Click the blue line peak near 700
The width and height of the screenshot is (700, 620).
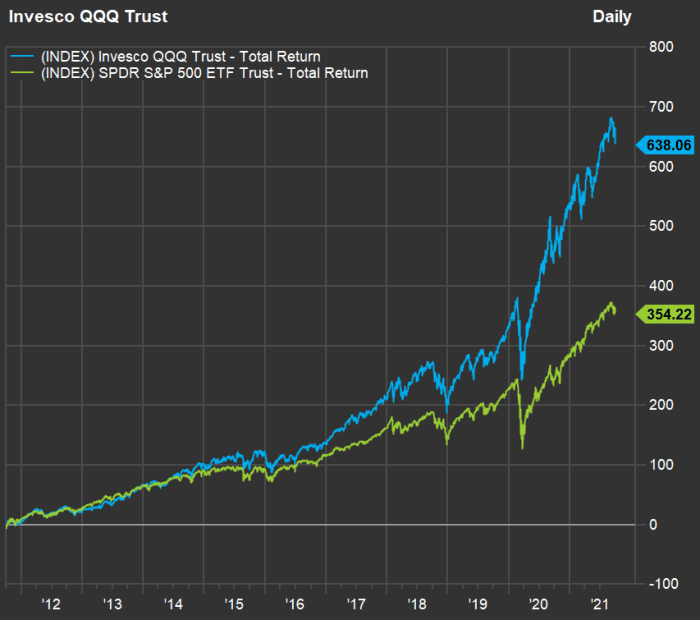point(611,118)
